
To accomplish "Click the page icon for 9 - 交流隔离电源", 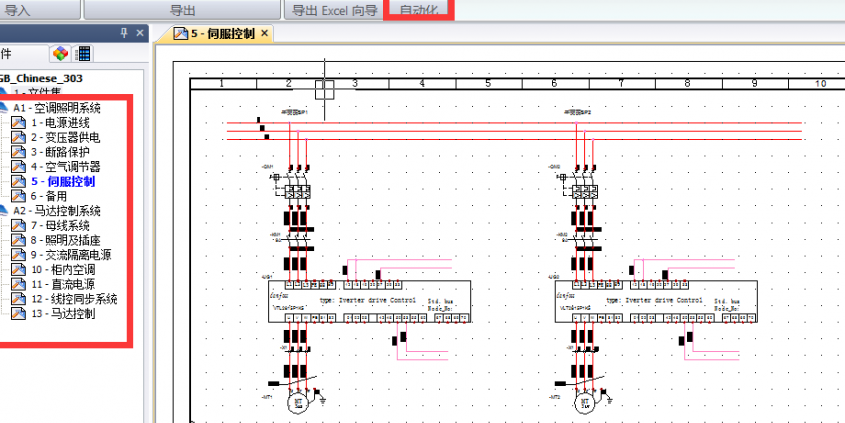I will point(19,254).
